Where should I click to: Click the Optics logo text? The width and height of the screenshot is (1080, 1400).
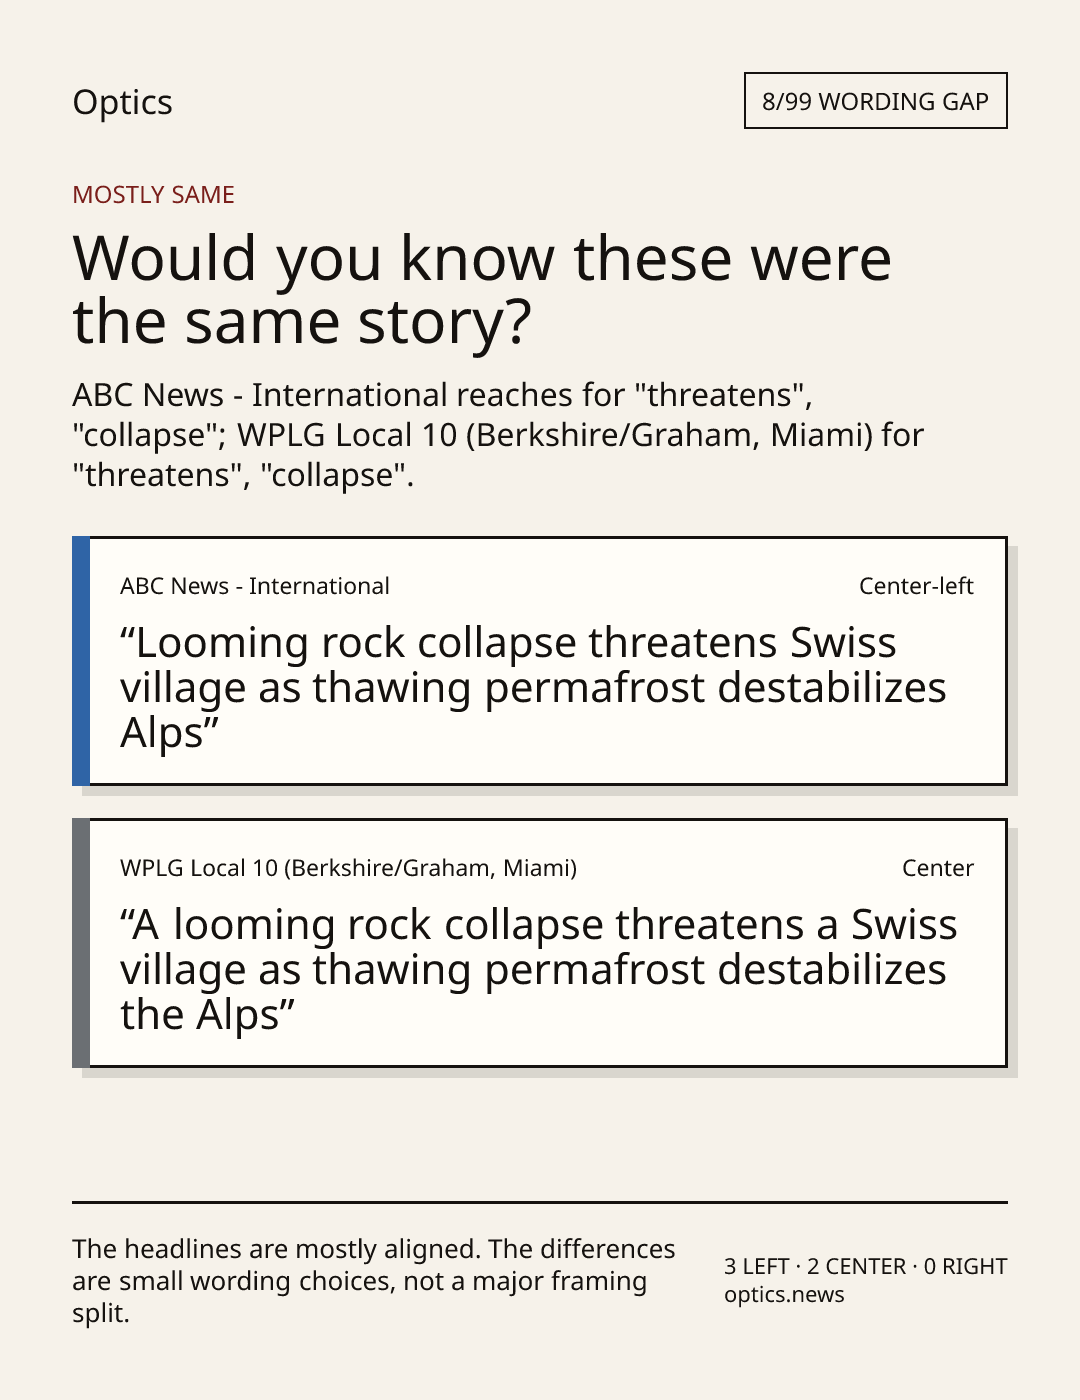(x=122, y=103)
